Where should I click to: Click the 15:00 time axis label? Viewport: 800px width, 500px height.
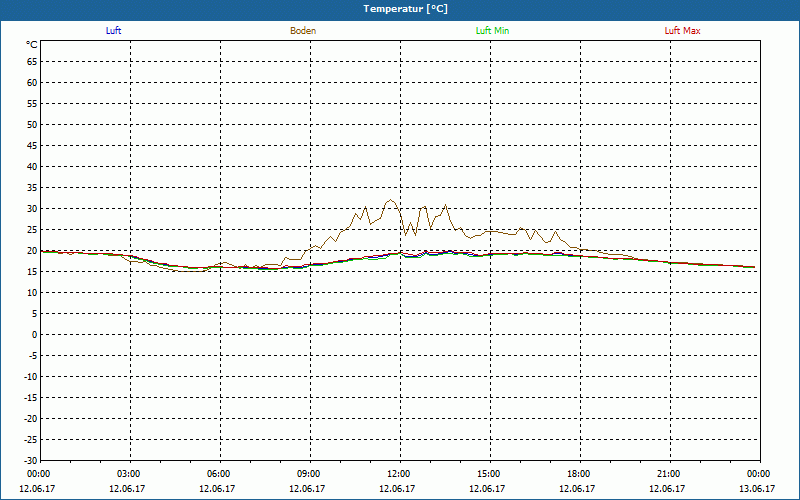490,474
